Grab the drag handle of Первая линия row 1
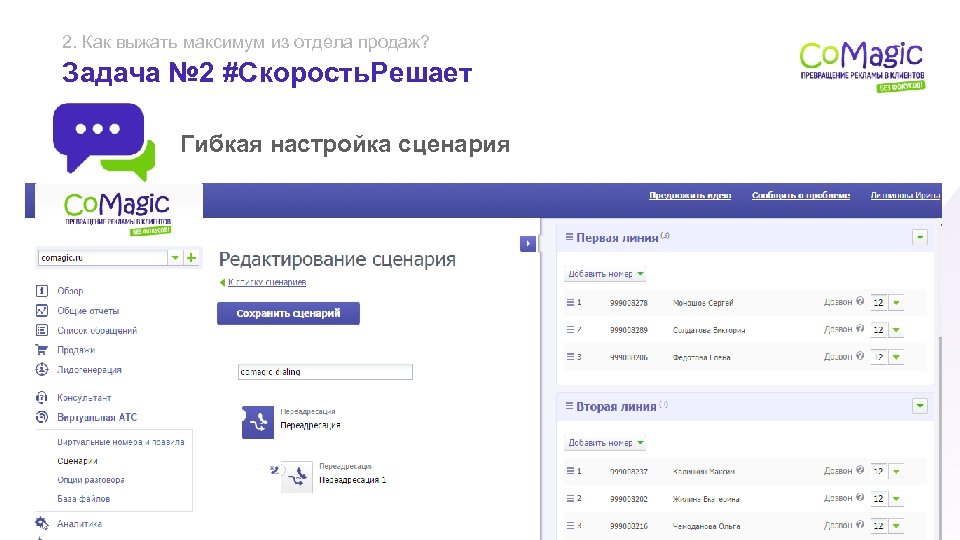Viewport: 960px width, 540px height. tap(570, 302)
